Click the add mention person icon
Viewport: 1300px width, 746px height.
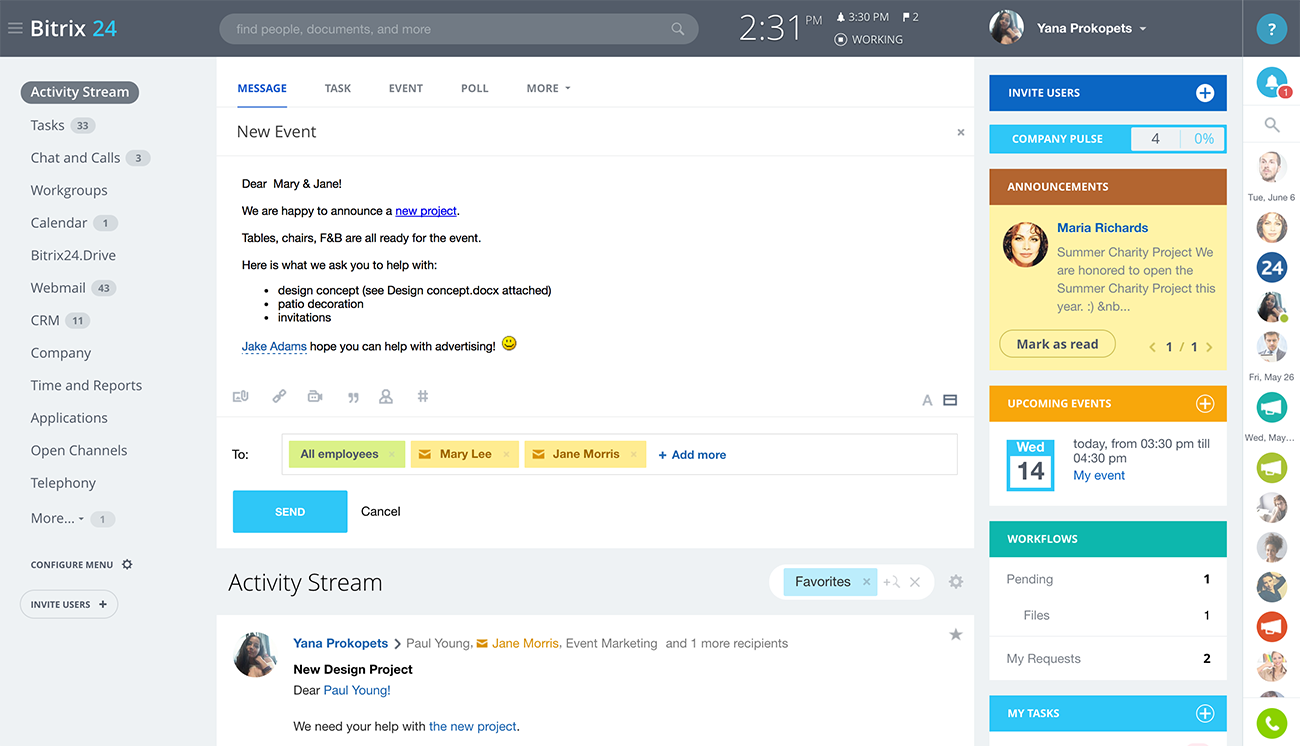pos(386,397)
